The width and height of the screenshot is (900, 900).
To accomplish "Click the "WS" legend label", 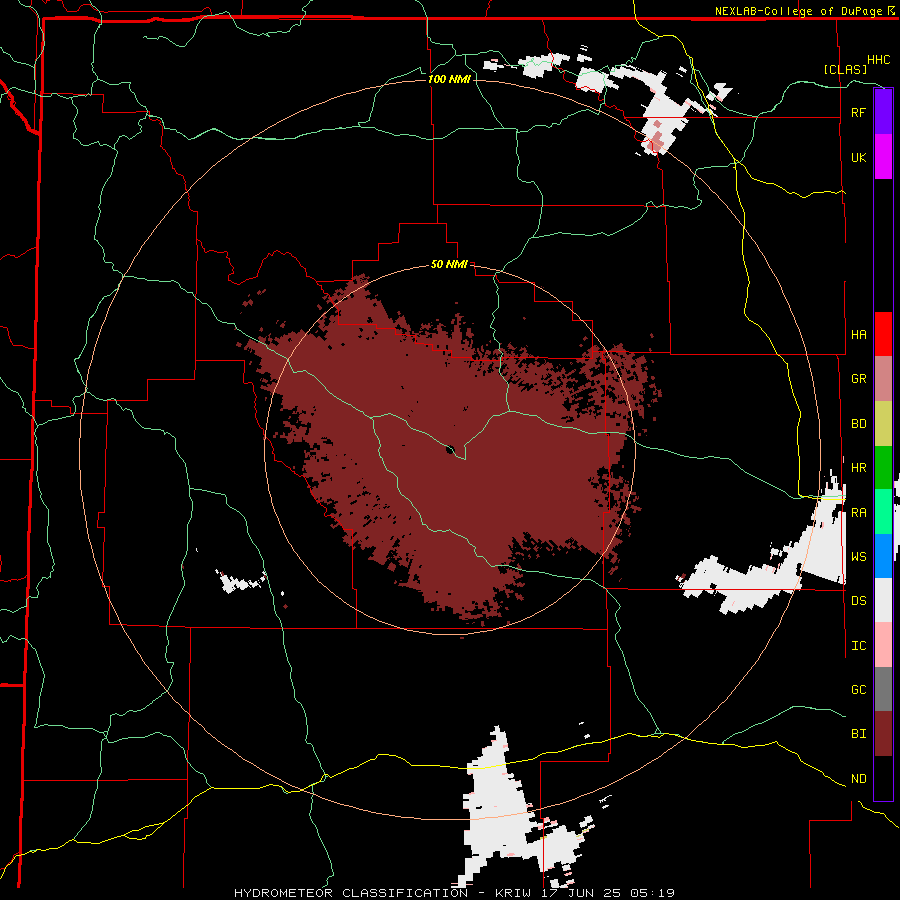I will coord(858,556).
